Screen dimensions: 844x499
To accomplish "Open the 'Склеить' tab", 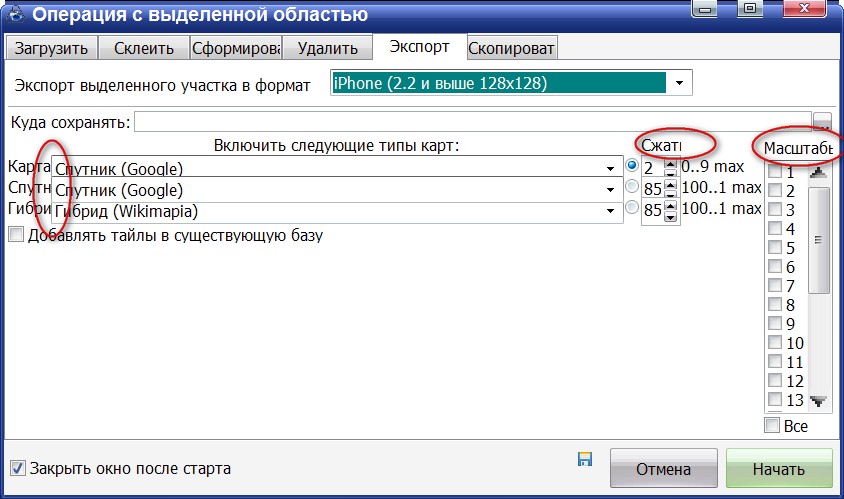I will coord(144,48).
